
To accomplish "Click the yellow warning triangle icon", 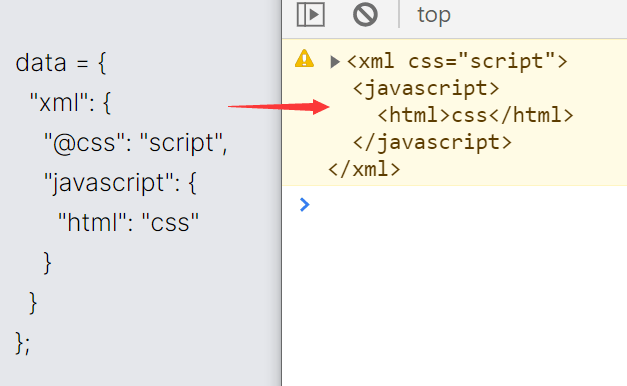I will pyautogui.click(x=304, y=58).
